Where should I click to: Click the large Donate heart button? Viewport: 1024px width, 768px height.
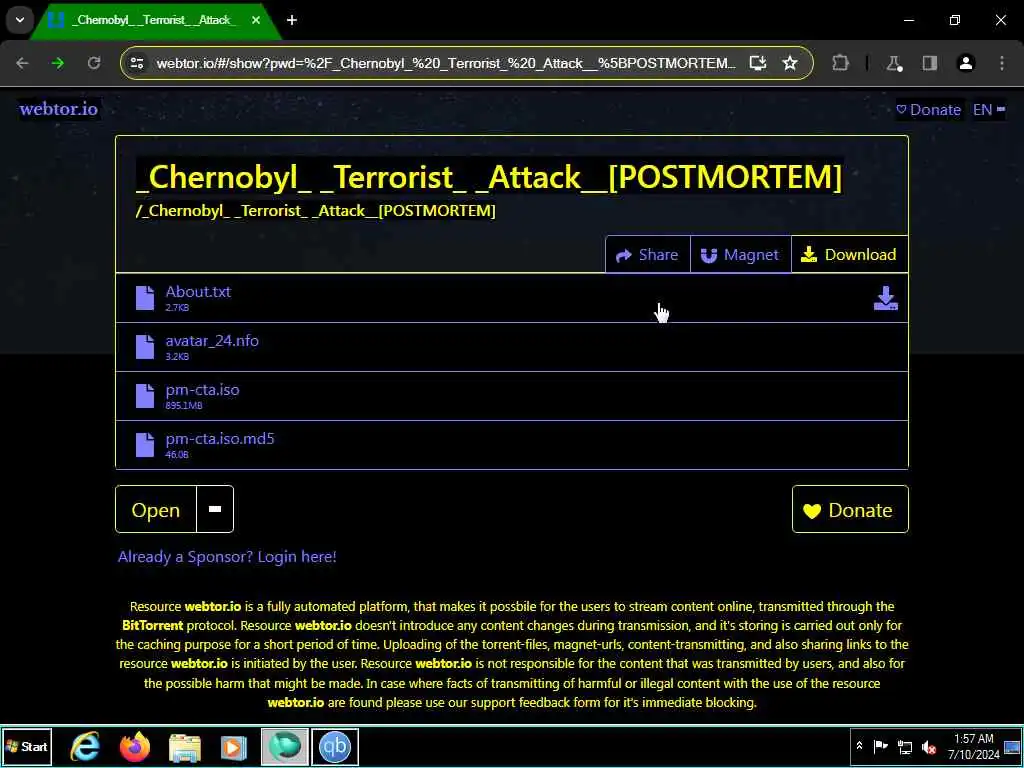850,509
